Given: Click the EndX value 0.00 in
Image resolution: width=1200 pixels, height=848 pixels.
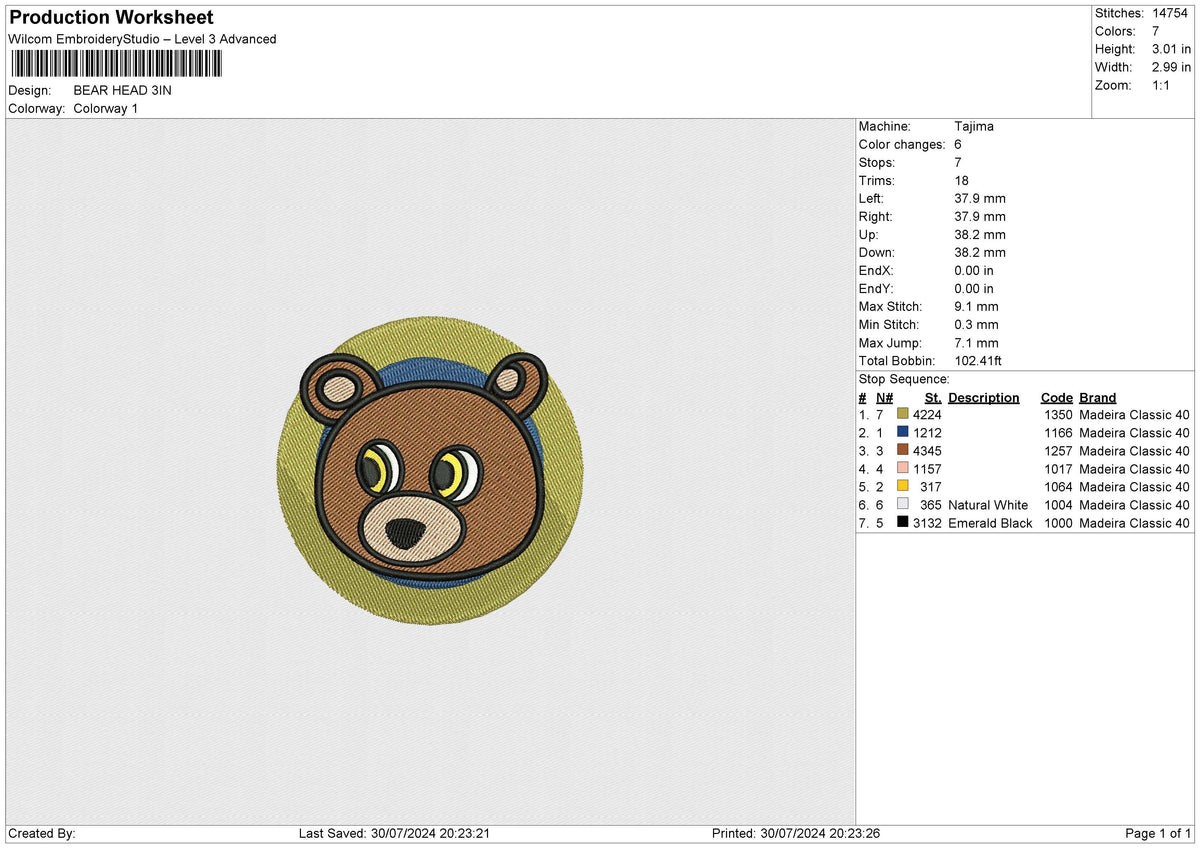Looking at the screenshot, I should click(x=974, y=271).
